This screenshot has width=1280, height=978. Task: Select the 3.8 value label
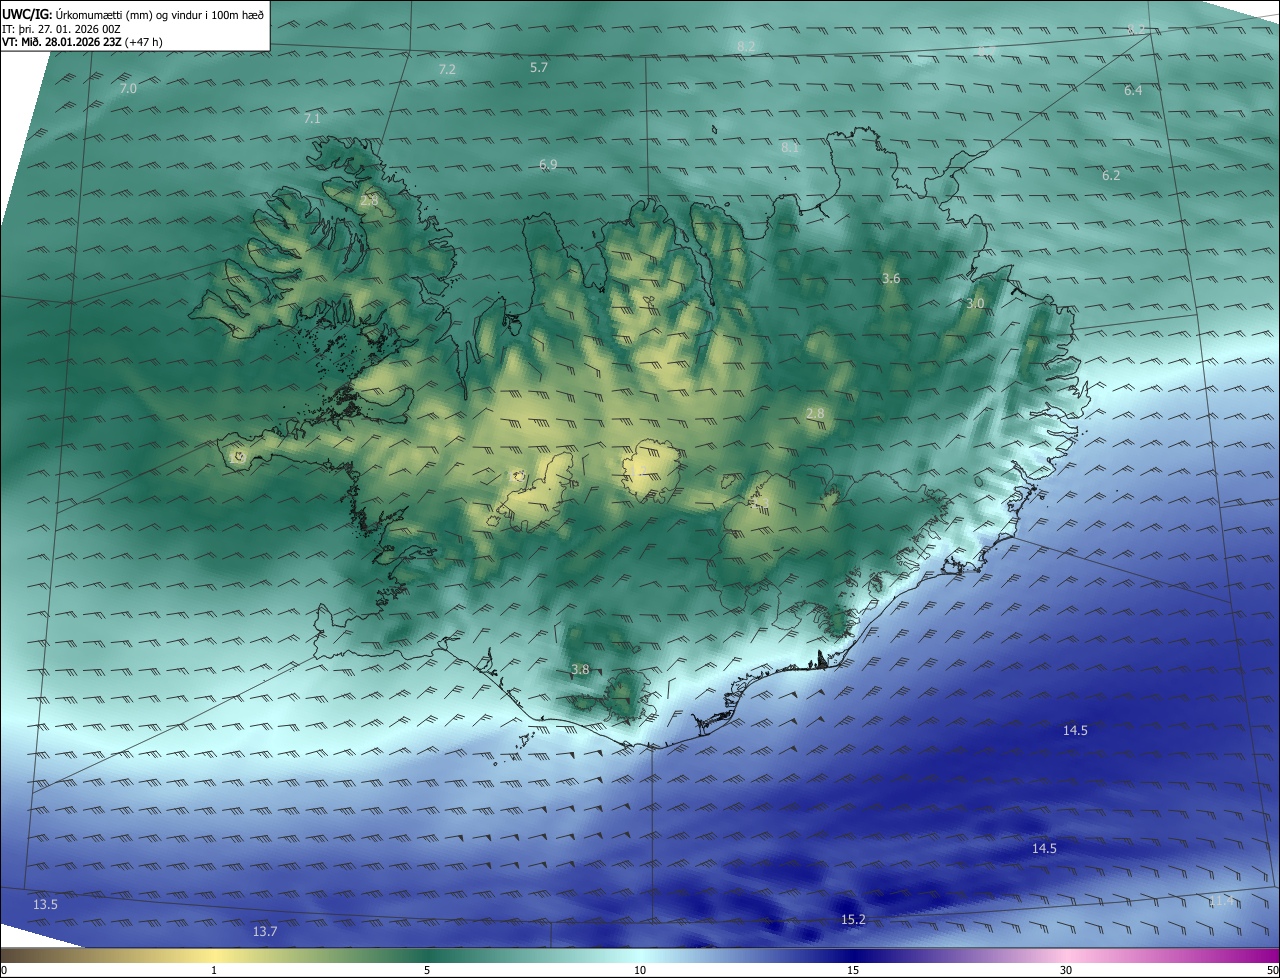580,669
